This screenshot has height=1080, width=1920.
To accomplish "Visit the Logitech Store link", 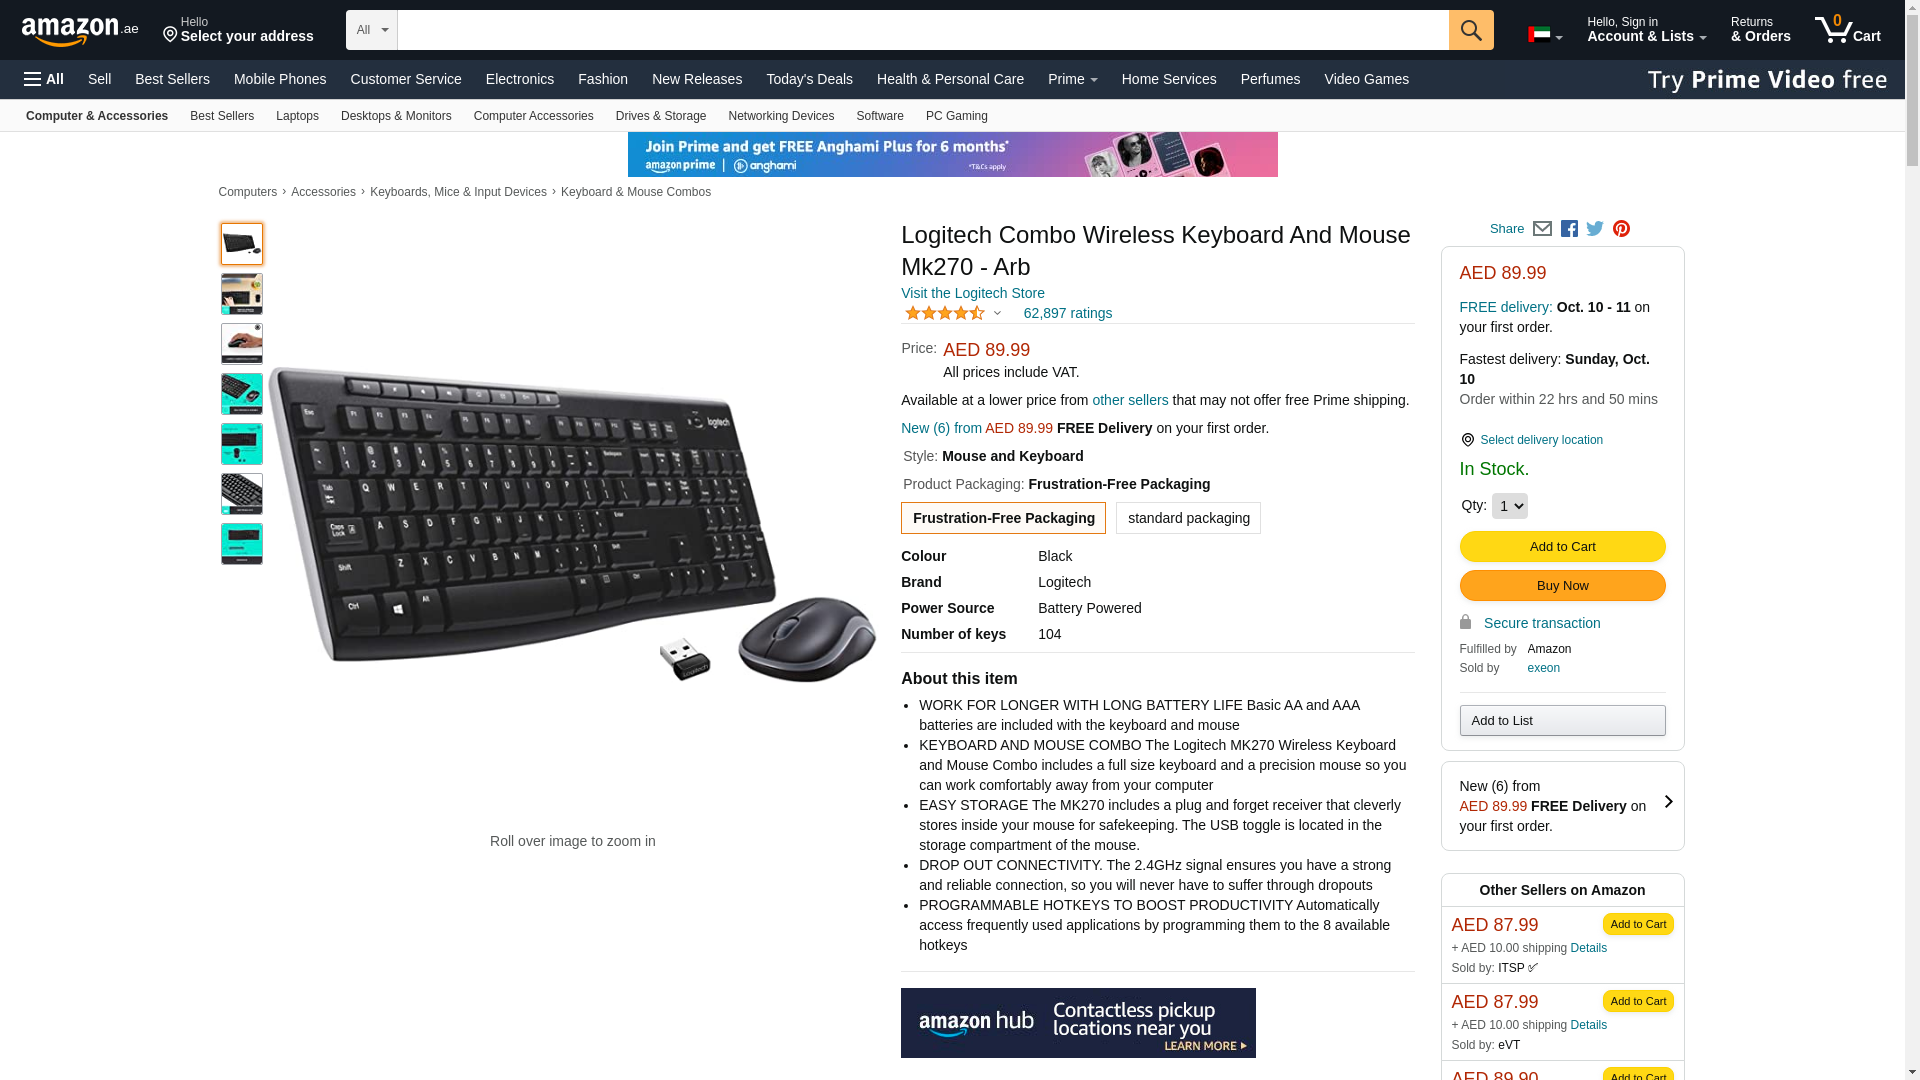I will click(x=972, y=293).
